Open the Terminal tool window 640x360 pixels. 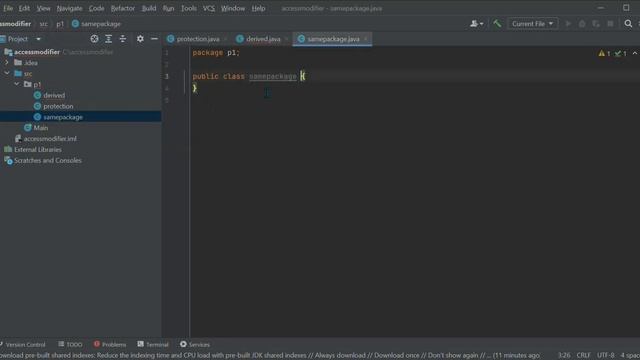tap(153, 344)
